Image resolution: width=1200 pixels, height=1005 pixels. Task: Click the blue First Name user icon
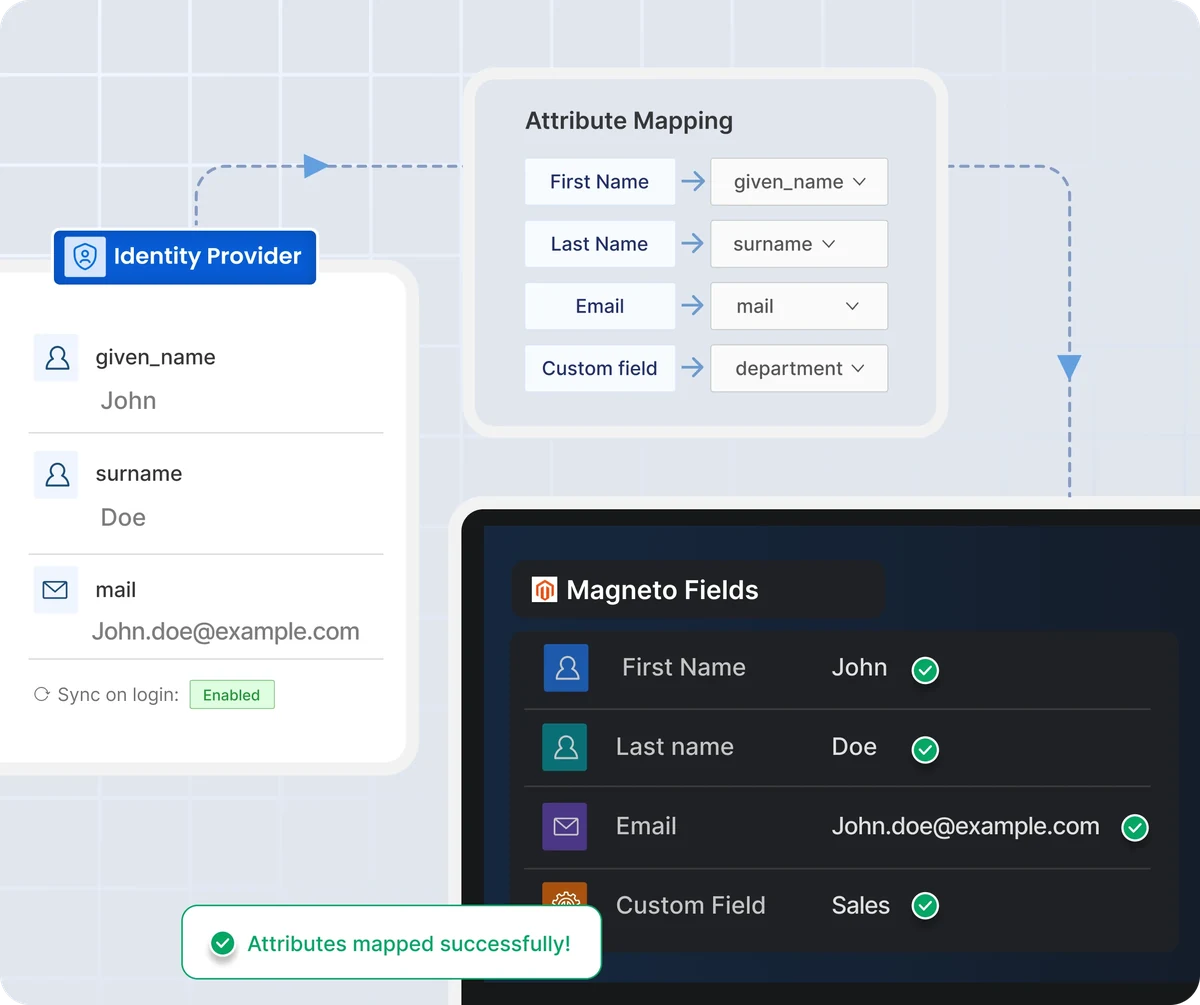566,668
